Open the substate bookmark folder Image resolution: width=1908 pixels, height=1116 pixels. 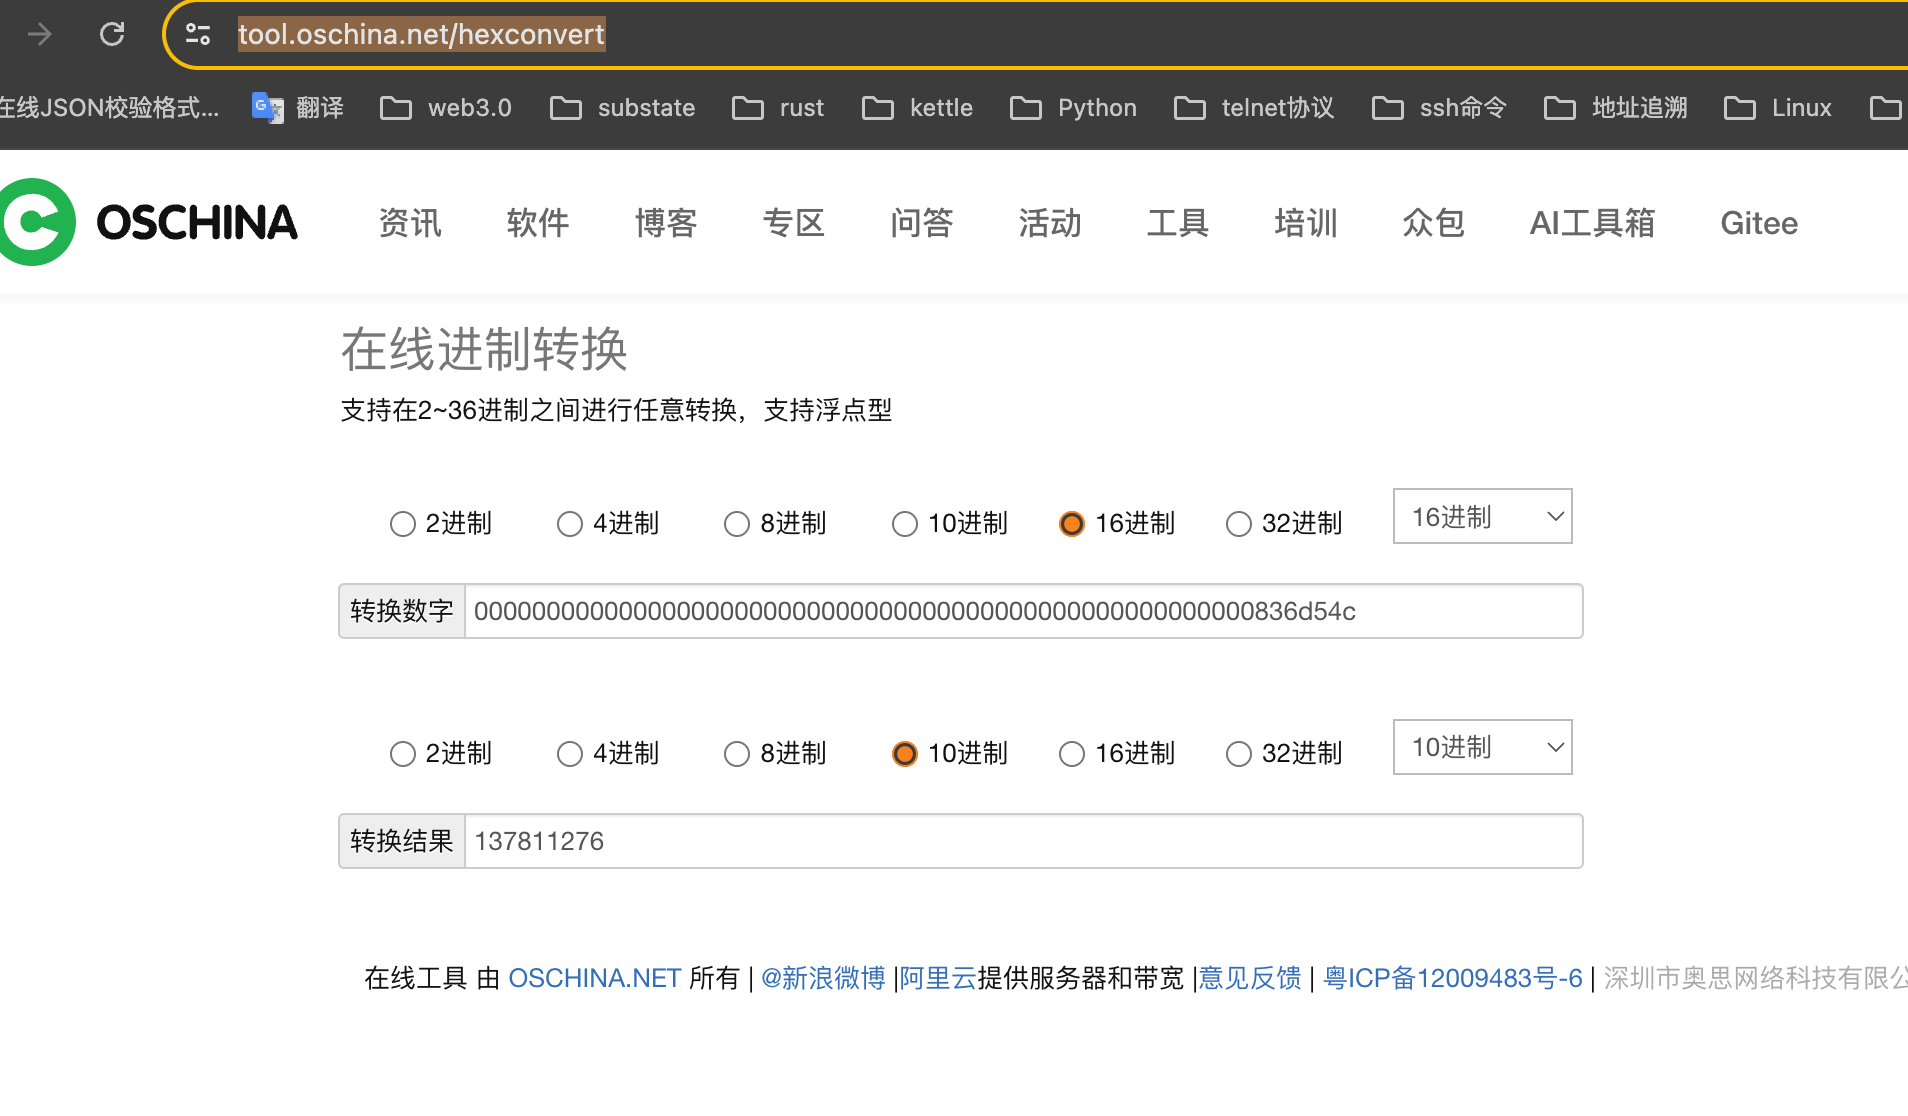pos(622,108)
